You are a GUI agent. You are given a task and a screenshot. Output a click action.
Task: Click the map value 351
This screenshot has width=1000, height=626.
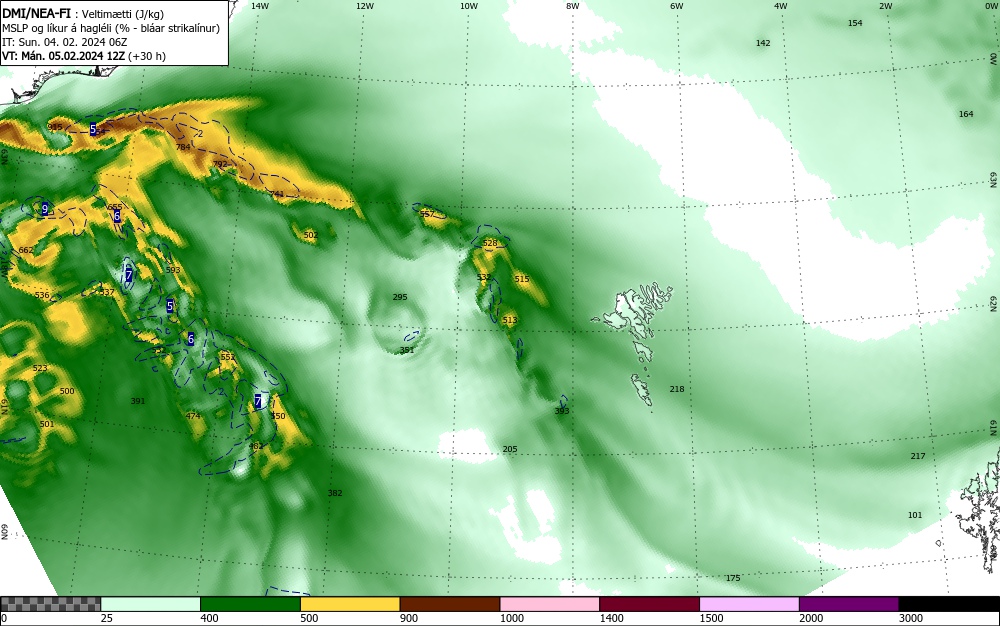(x=407, y=351)
